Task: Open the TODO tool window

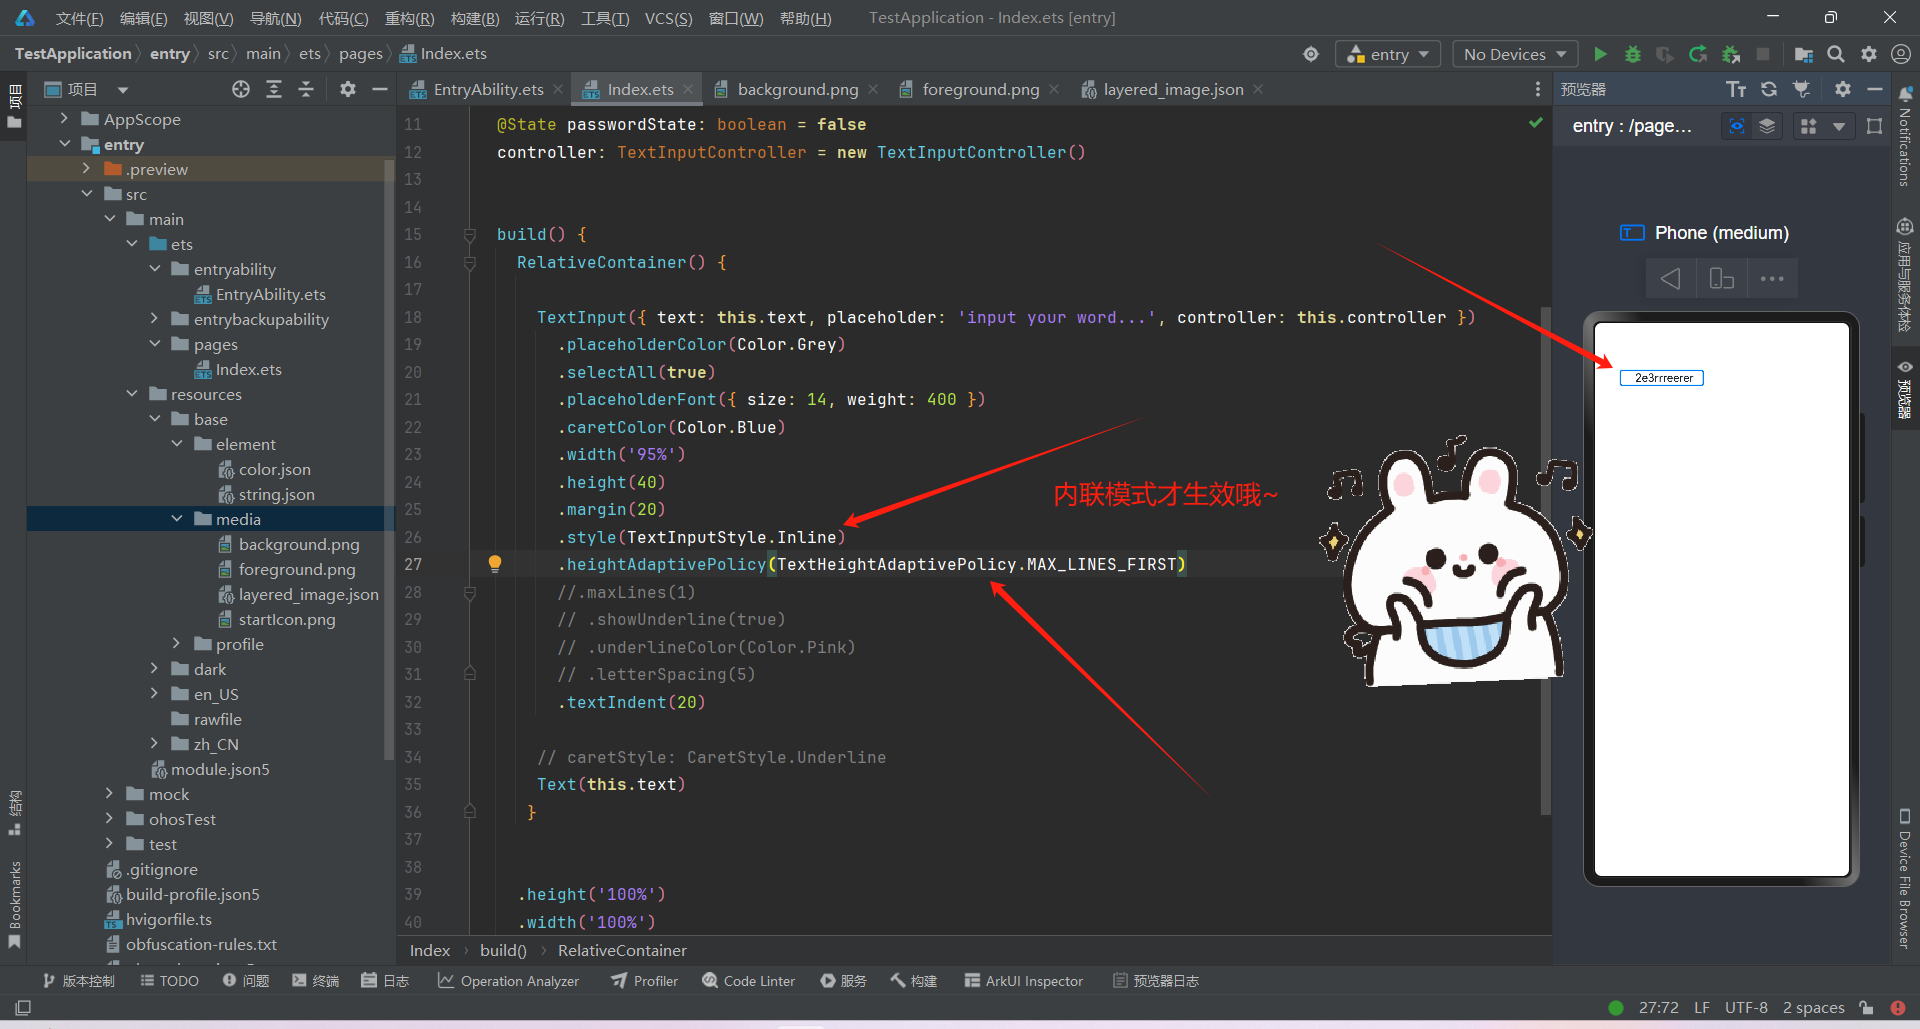Action: point(169,981)
